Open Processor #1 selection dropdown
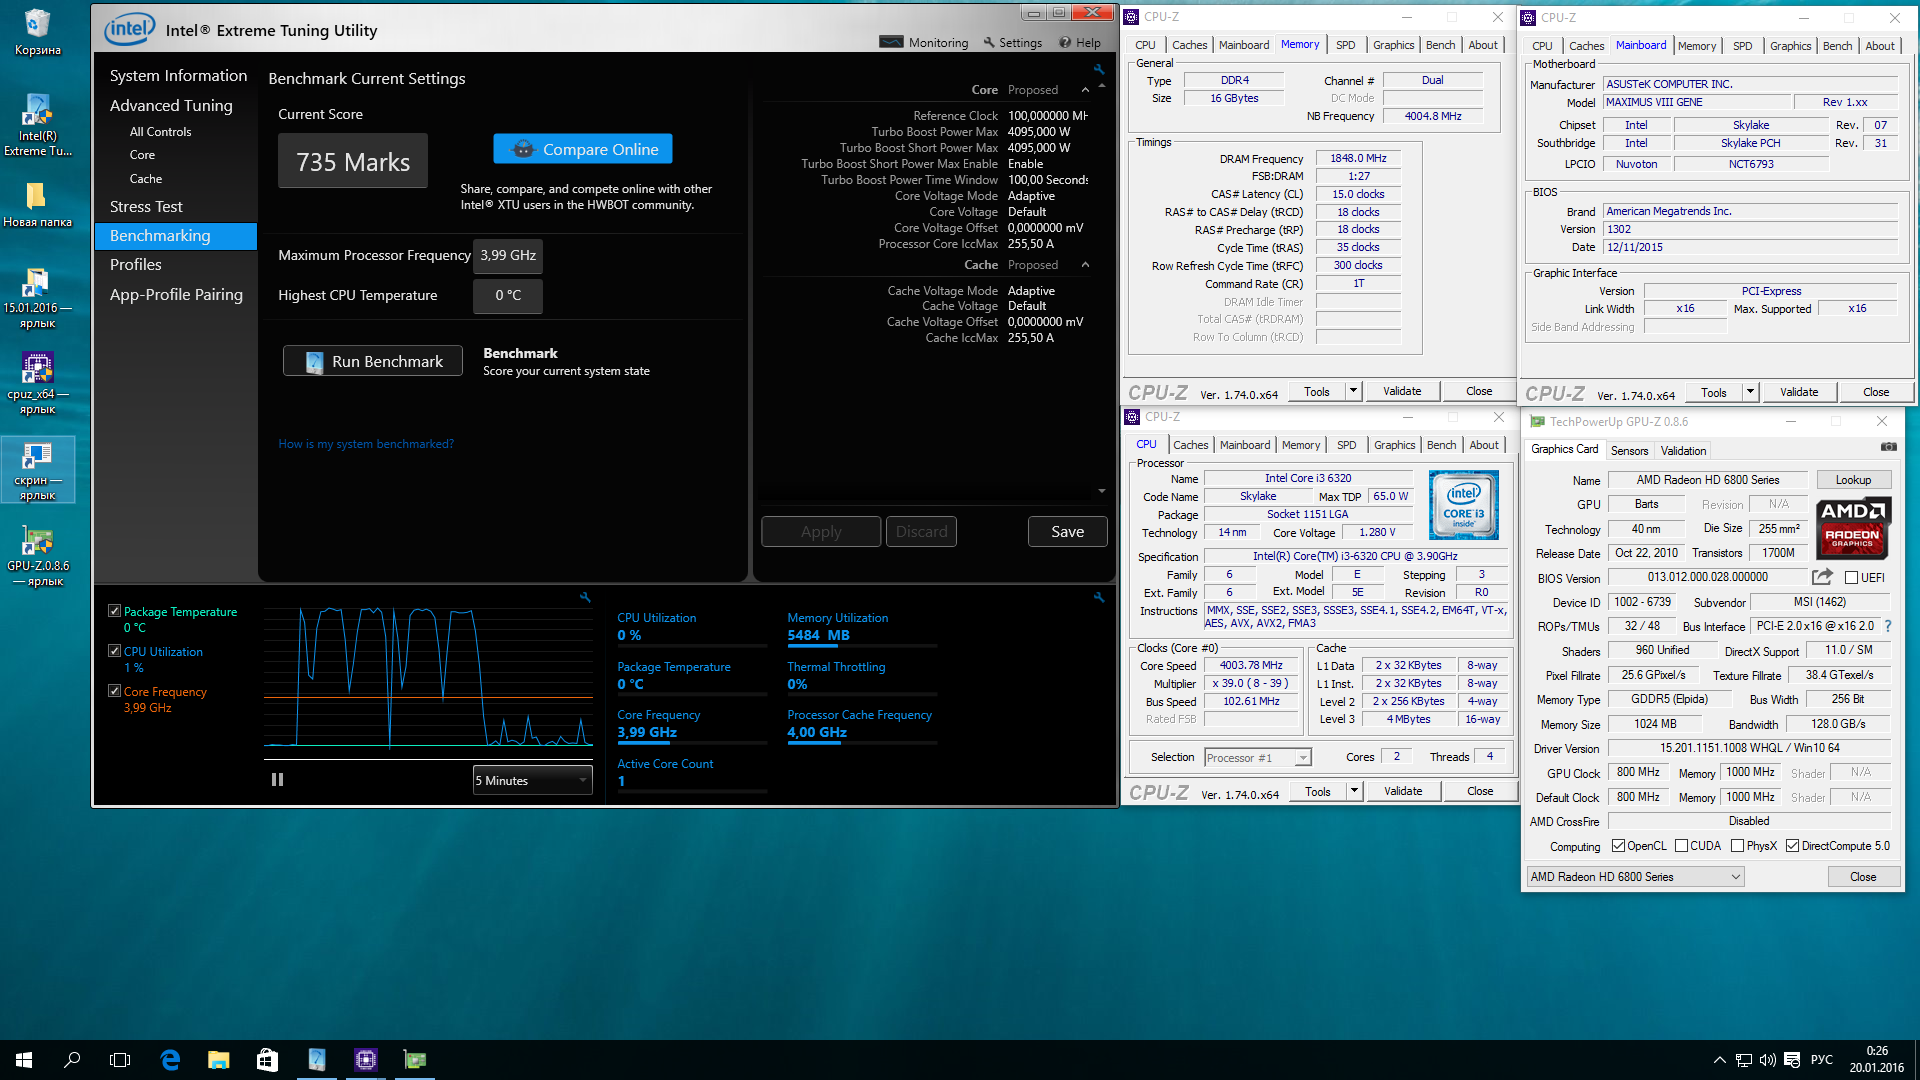Screen dimensions: 1920x1080 click(1257, 758)
